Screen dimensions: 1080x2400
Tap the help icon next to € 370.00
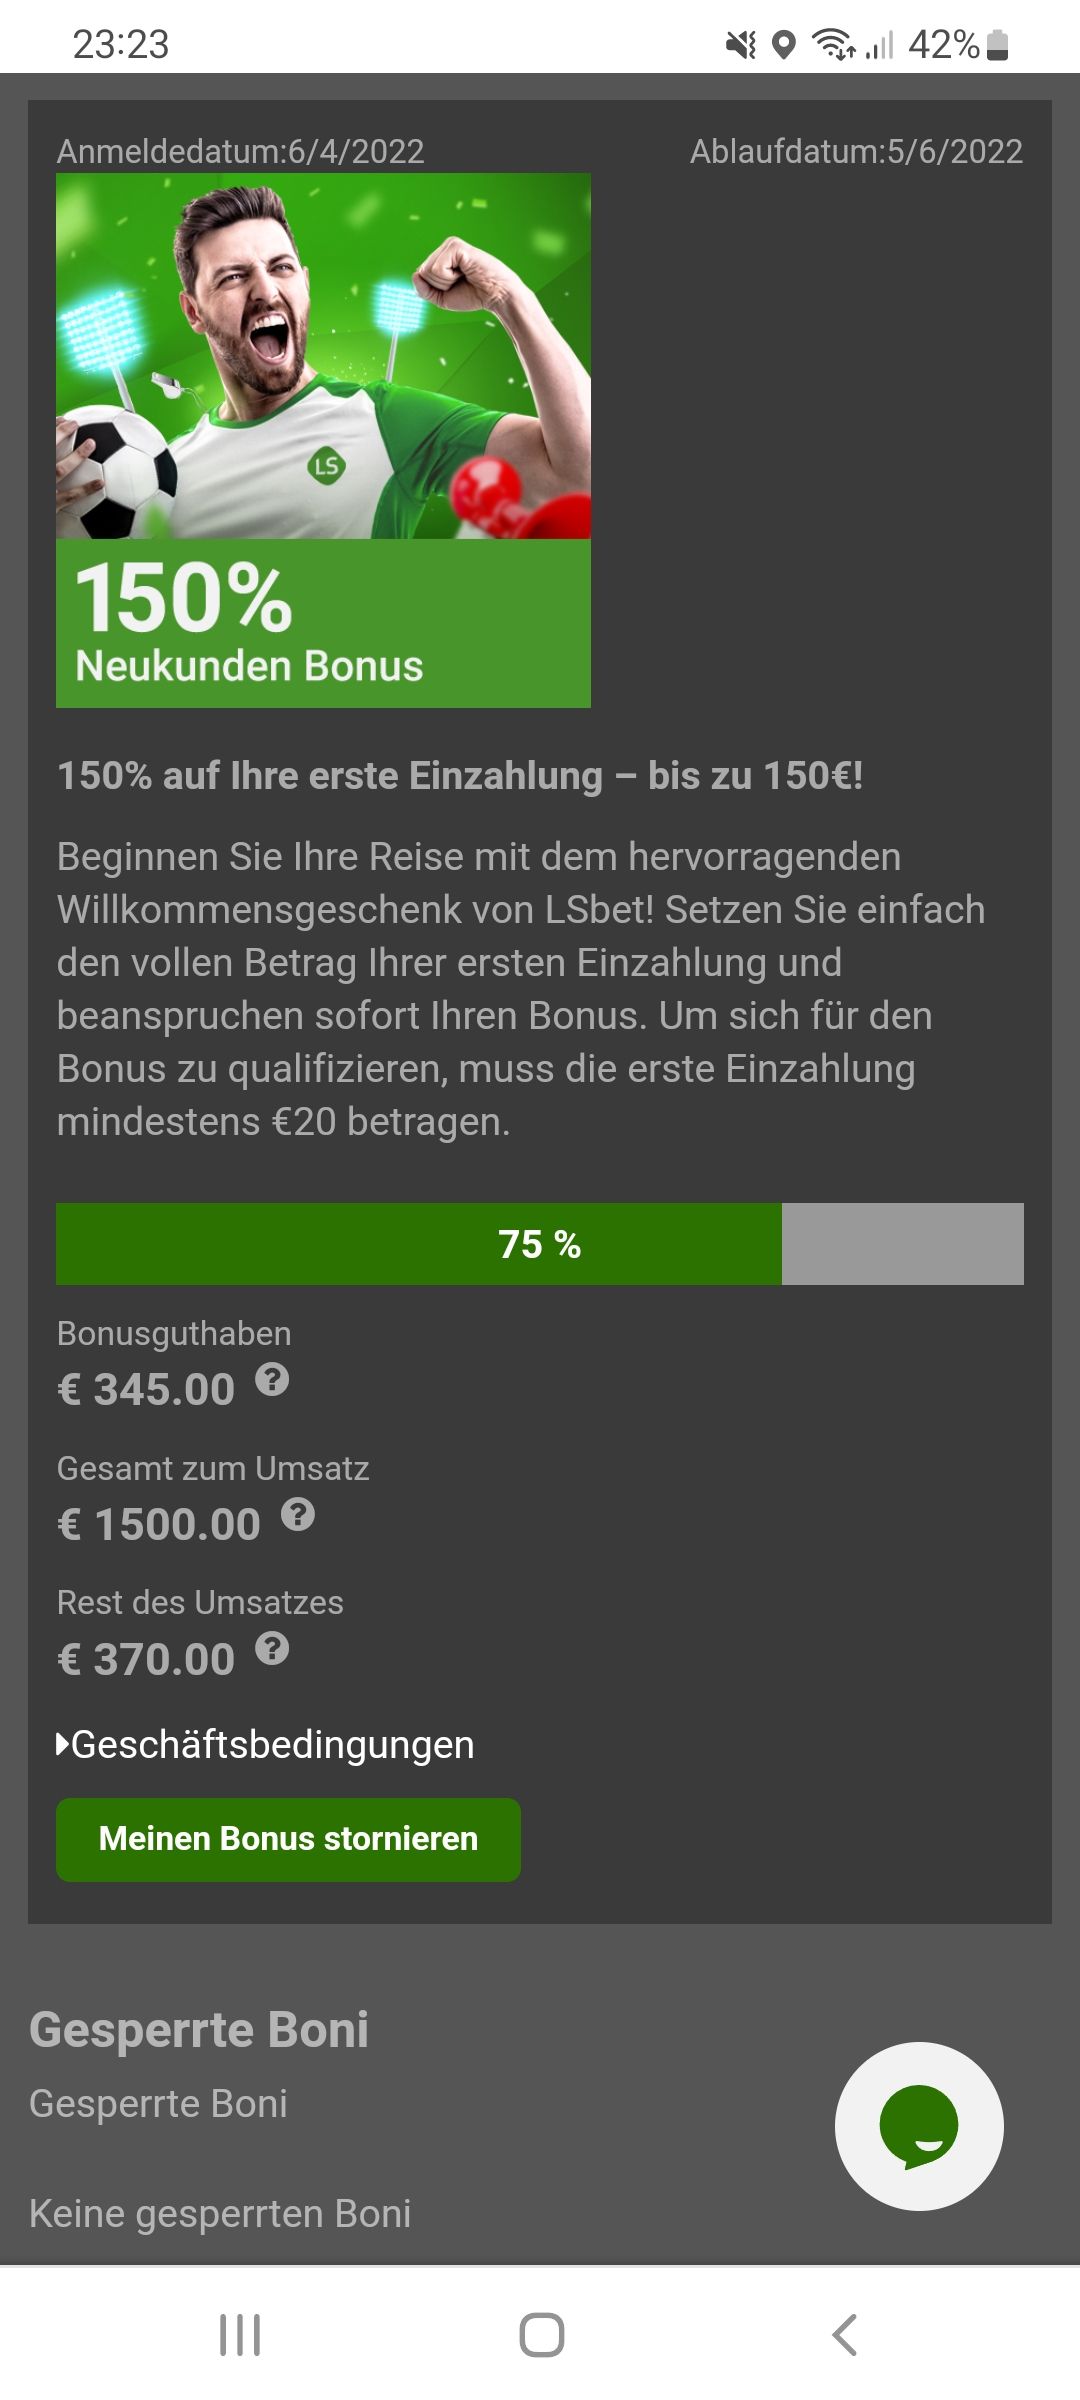click(272, 1649)
